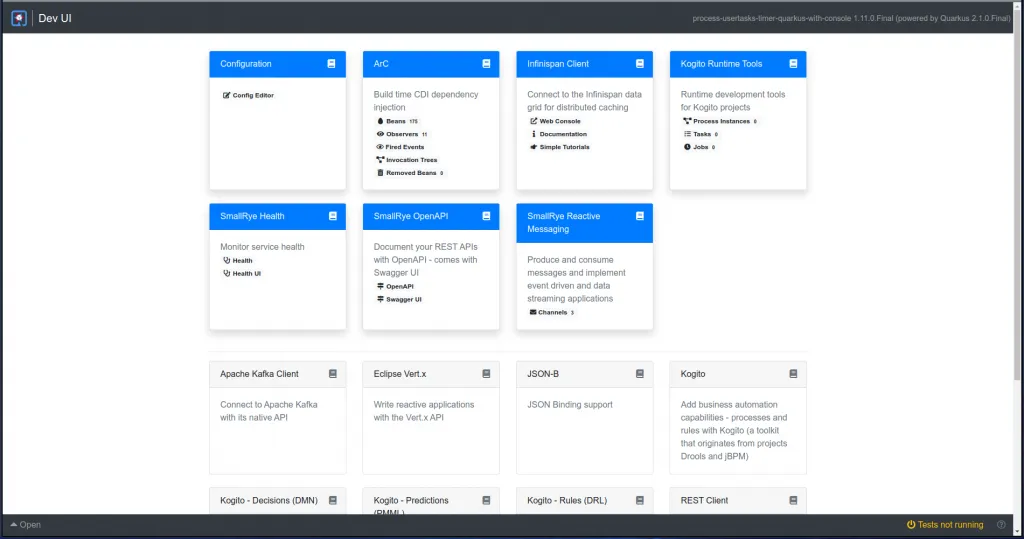The image size is (1024, 539).
Task: Click the SmallRye Health card title
Action: point(252,216)
